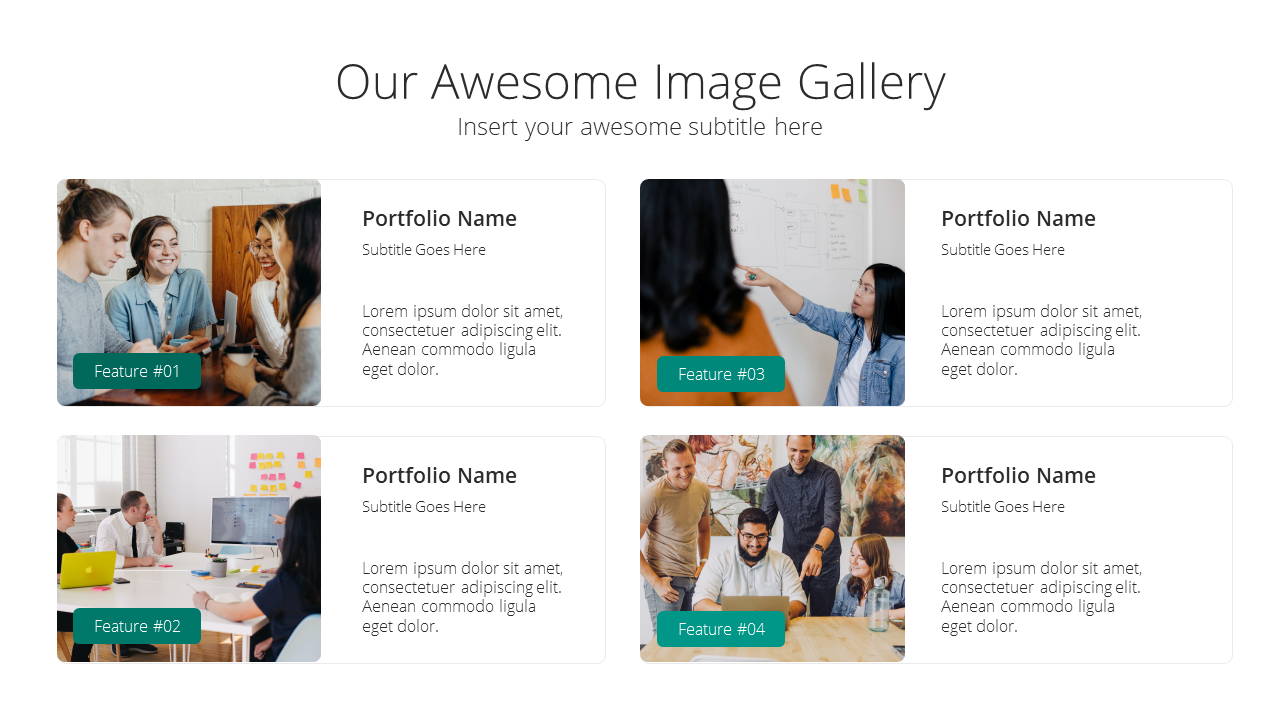The width and height of the screenshot is (1280, 720).
Task: Click the 'Our Awesome Image Gallery' title
Action: [x=640, y=82]
